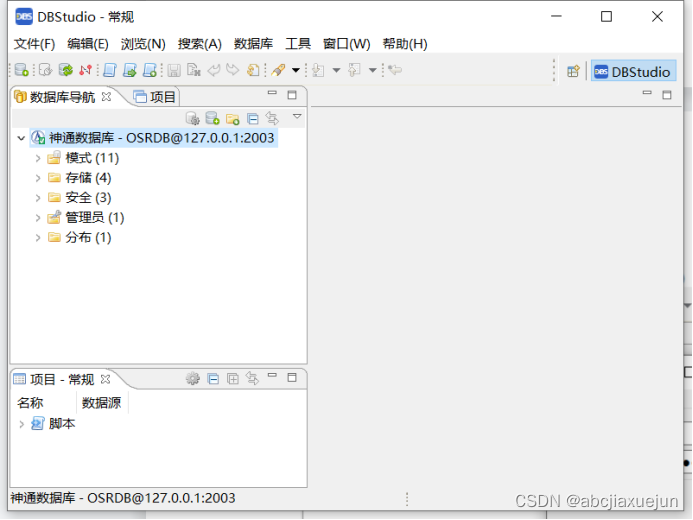Toggle link with editor in project panel
Viewport: 693px width, 520px height.
click(252, 379)
